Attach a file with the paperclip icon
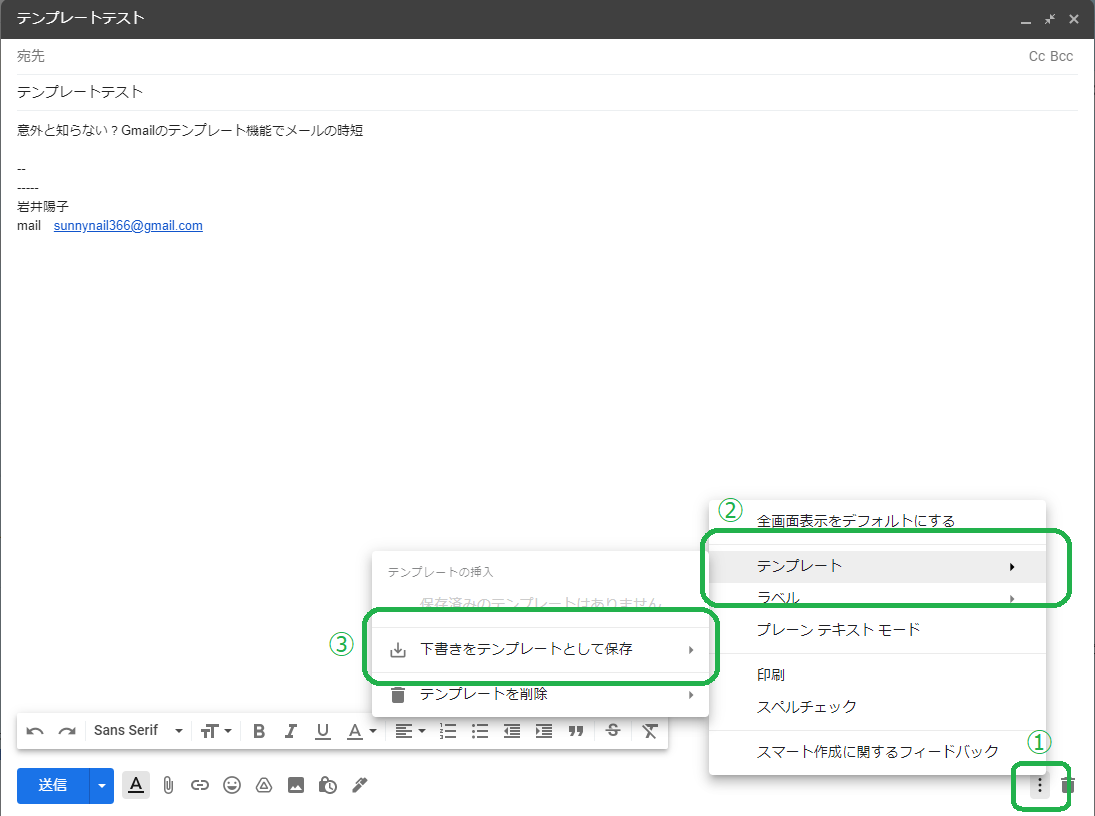1095x816 pixels. pyautogui.click(x=168, y=785)
